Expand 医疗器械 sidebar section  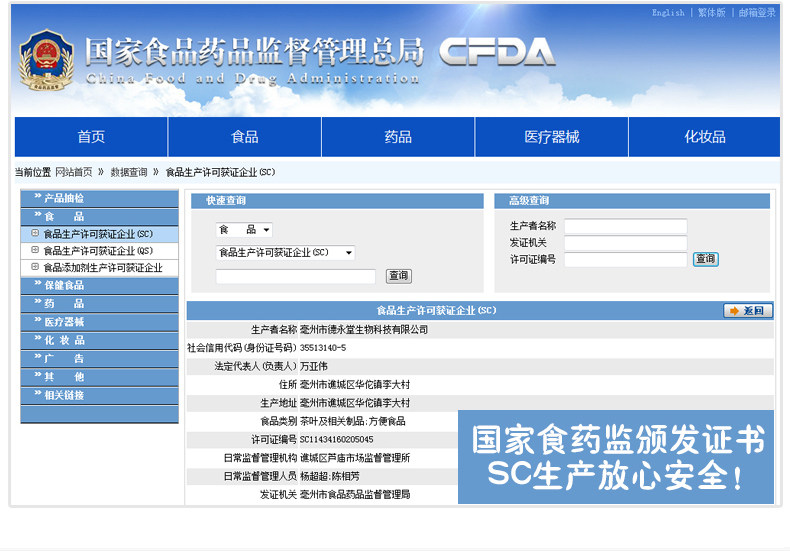(x=99, y=322)
